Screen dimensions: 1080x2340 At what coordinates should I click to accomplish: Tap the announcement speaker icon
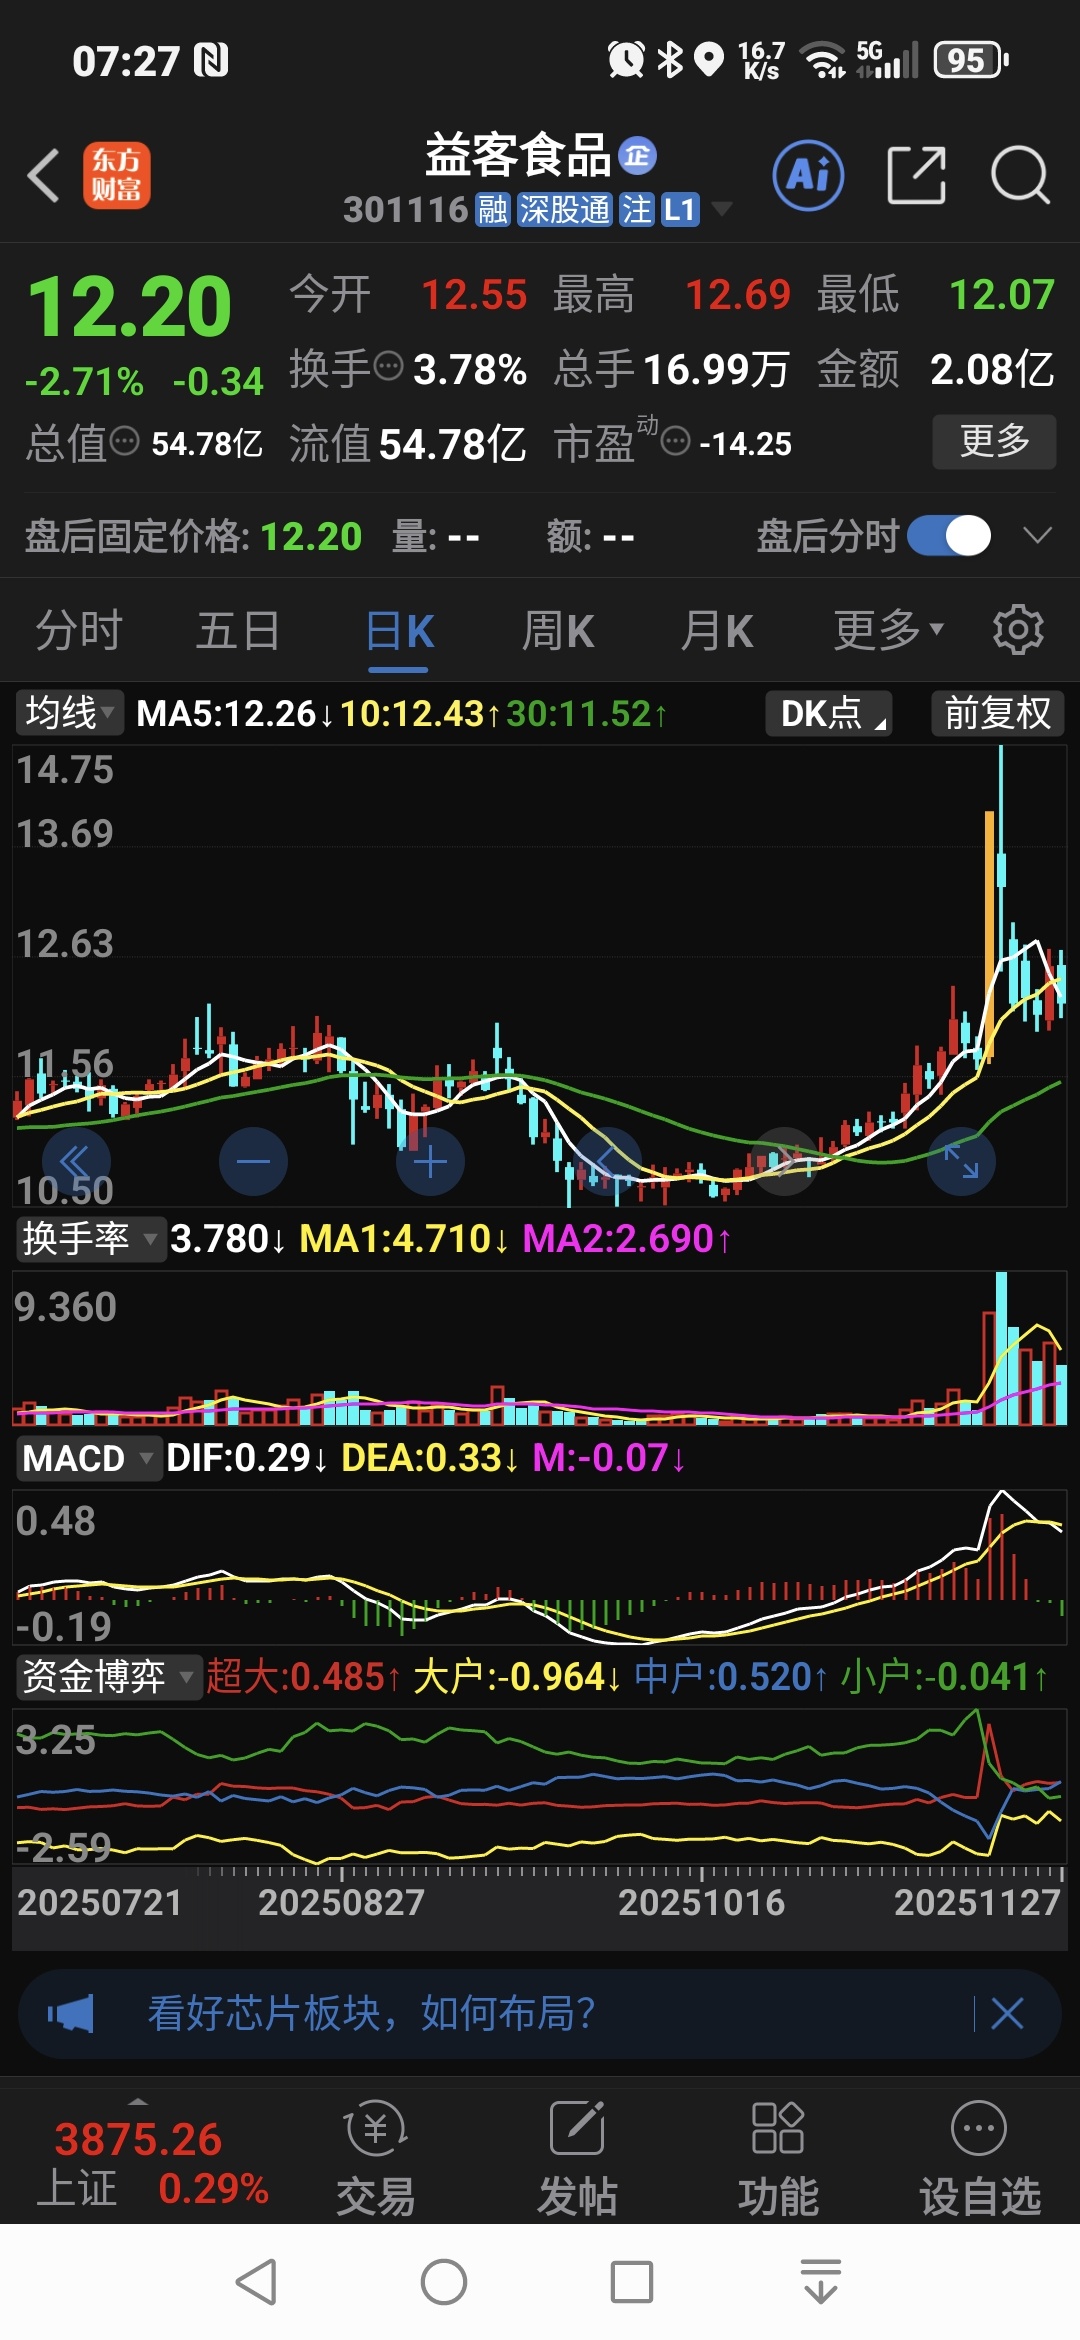(71, 2014)
